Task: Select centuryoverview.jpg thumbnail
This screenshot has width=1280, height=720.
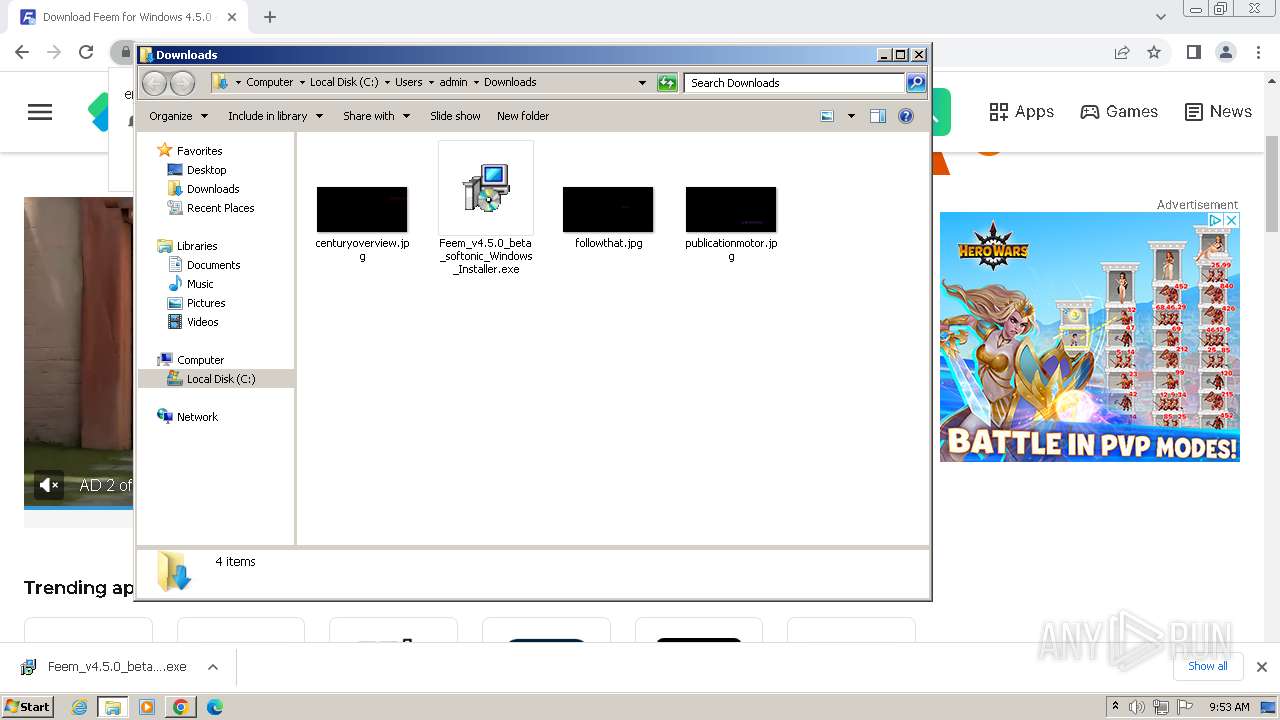Action: pos(362,209)
